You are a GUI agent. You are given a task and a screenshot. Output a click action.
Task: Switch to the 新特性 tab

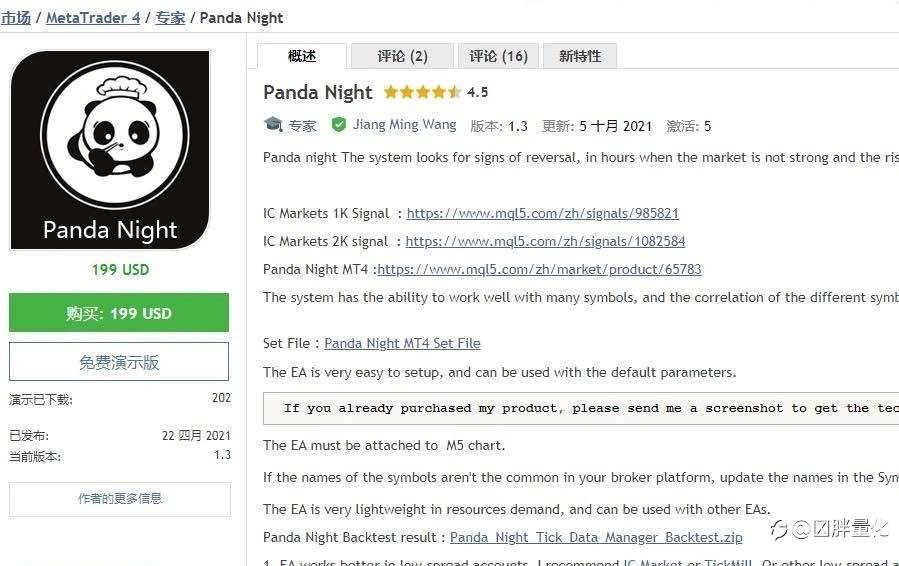pyautogui.click(x=580, y=56)
